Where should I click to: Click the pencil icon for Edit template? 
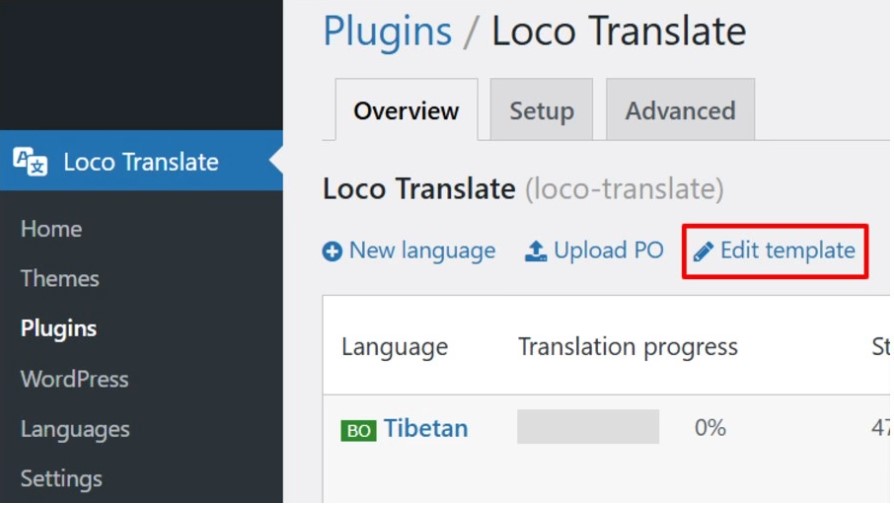(704, 251)
